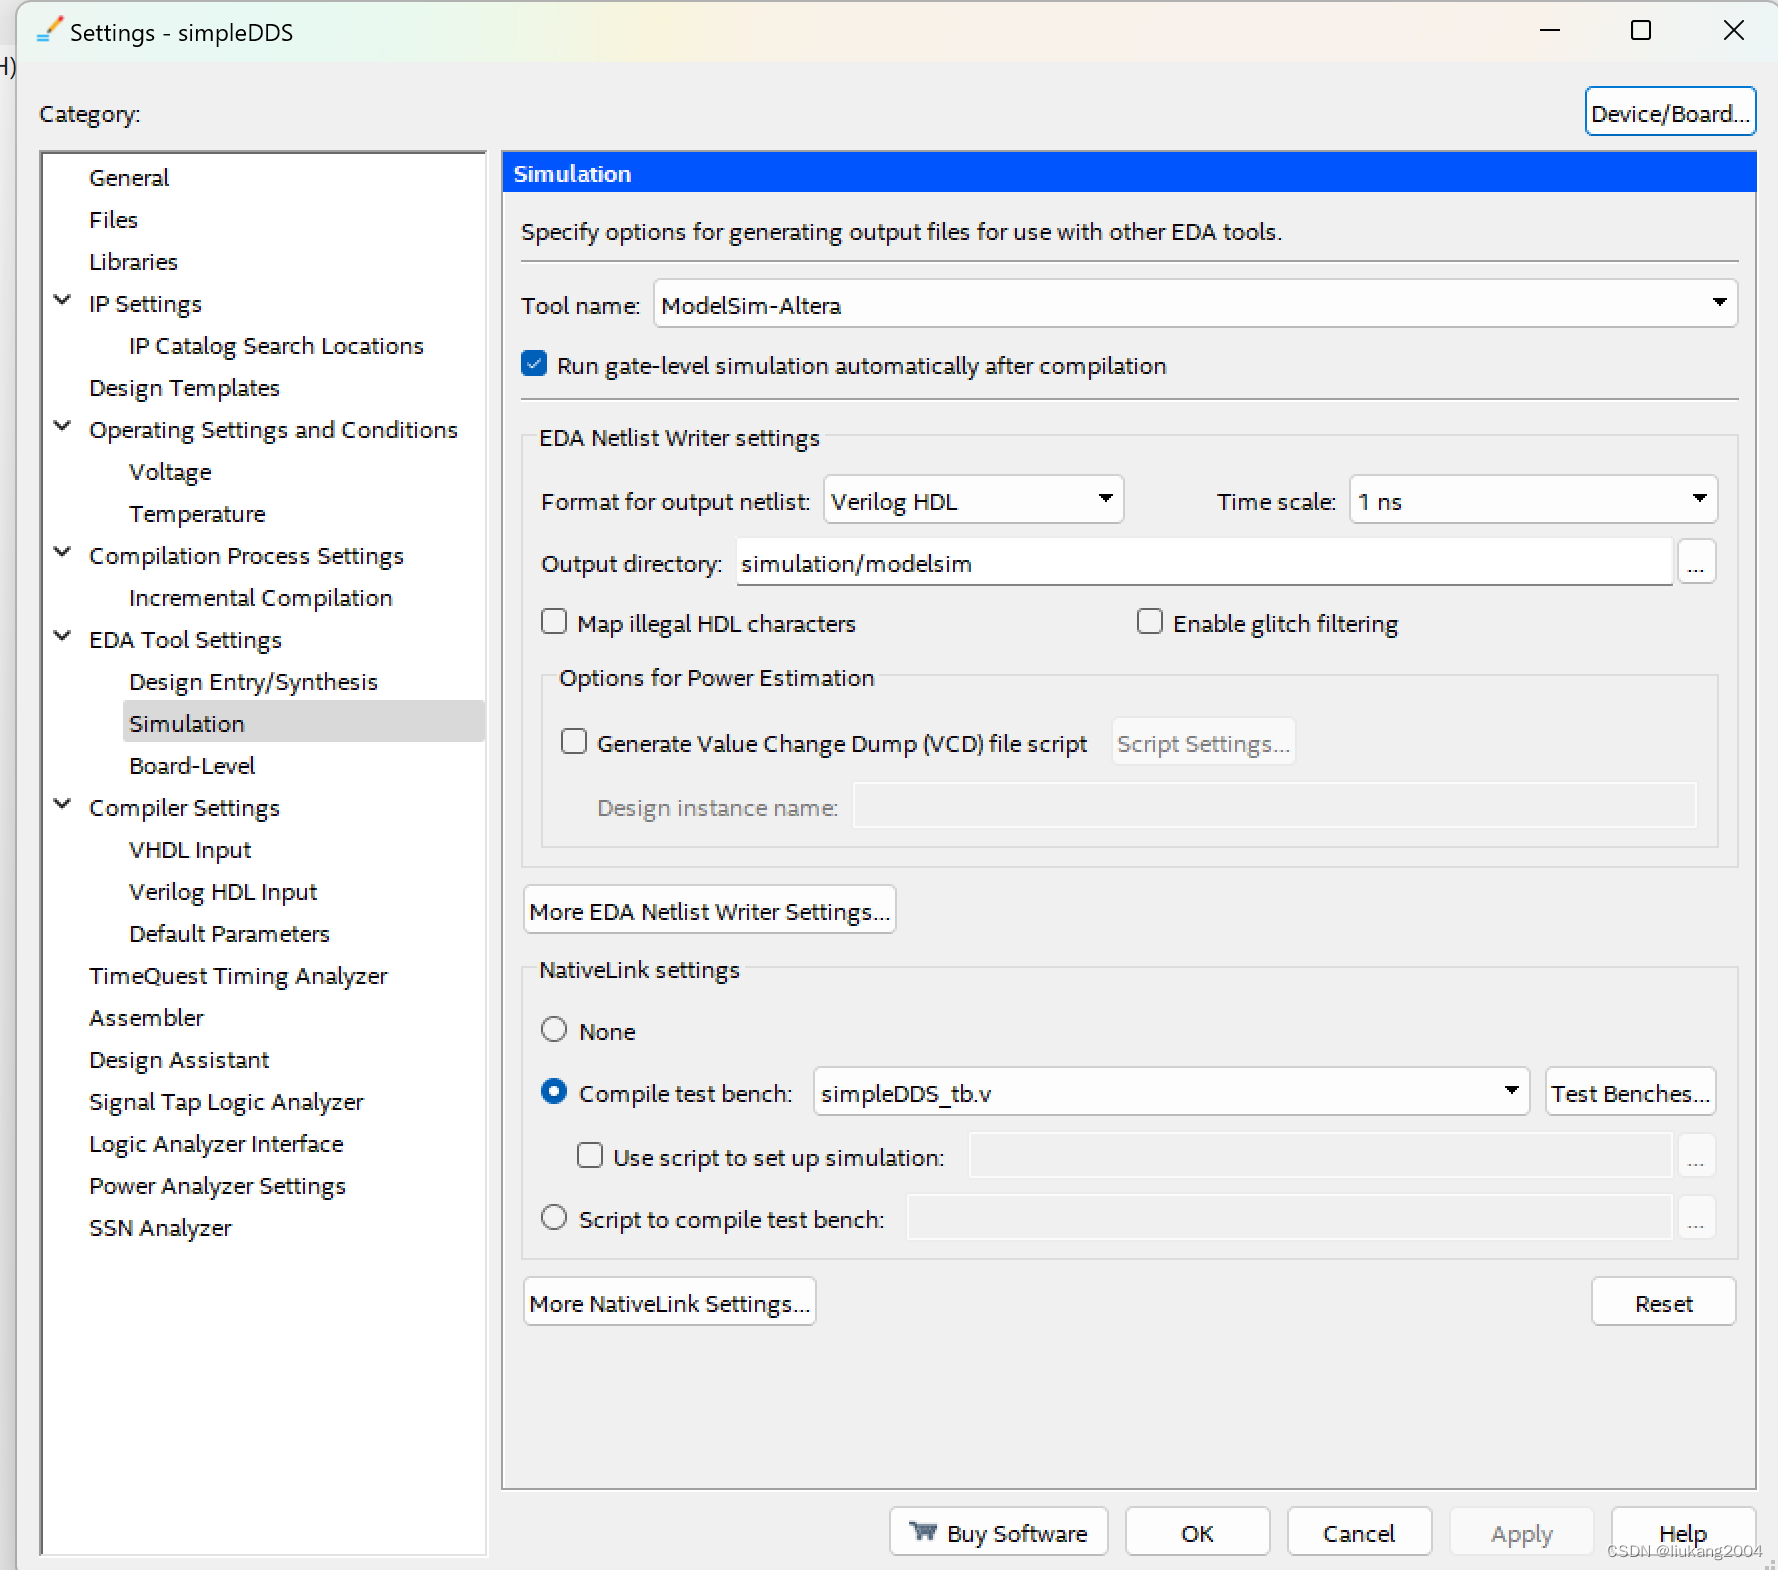Open the Compile test bench dropdown
Screen dimensions: 1778x1570
click(x=1172, y=1092)
